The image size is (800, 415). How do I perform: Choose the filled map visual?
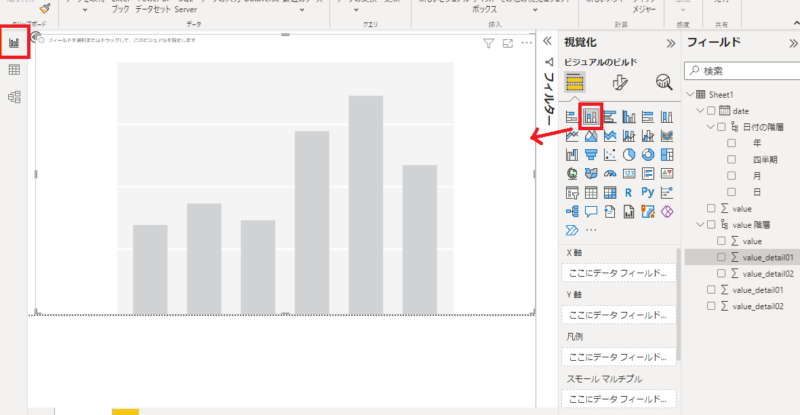[591, 174]
